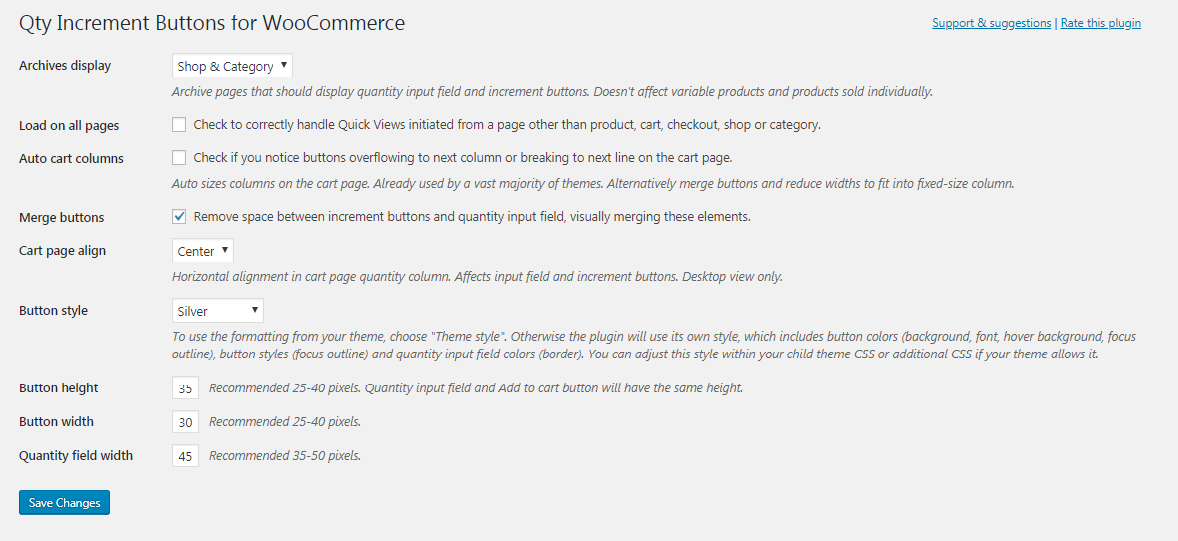Click into the Button width field
Viewport: 1178px width, 541px height.
(185, 422)
